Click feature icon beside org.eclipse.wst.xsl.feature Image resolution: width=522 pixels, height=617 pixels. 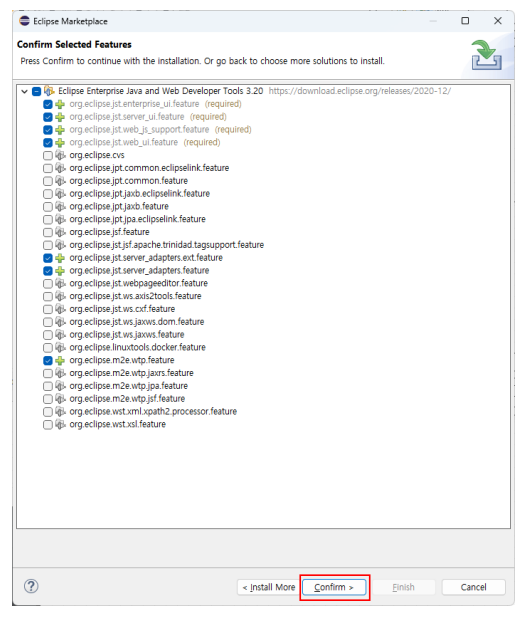click(60, 425)
